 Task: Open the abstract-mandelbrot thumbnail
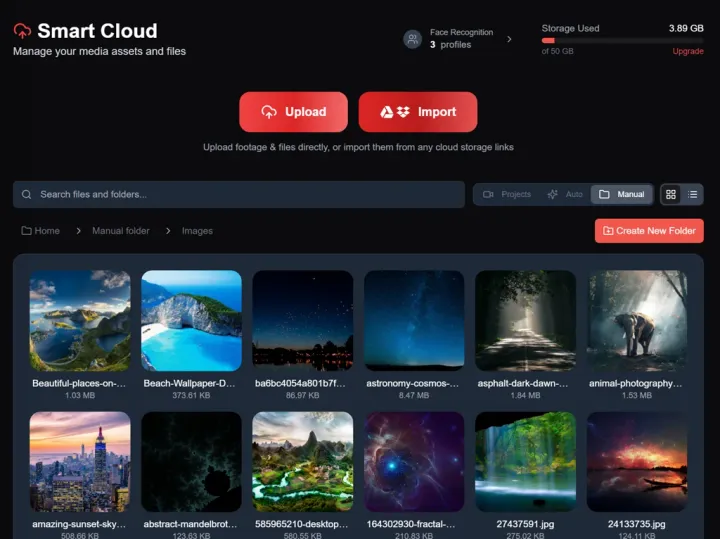point(191,461)
